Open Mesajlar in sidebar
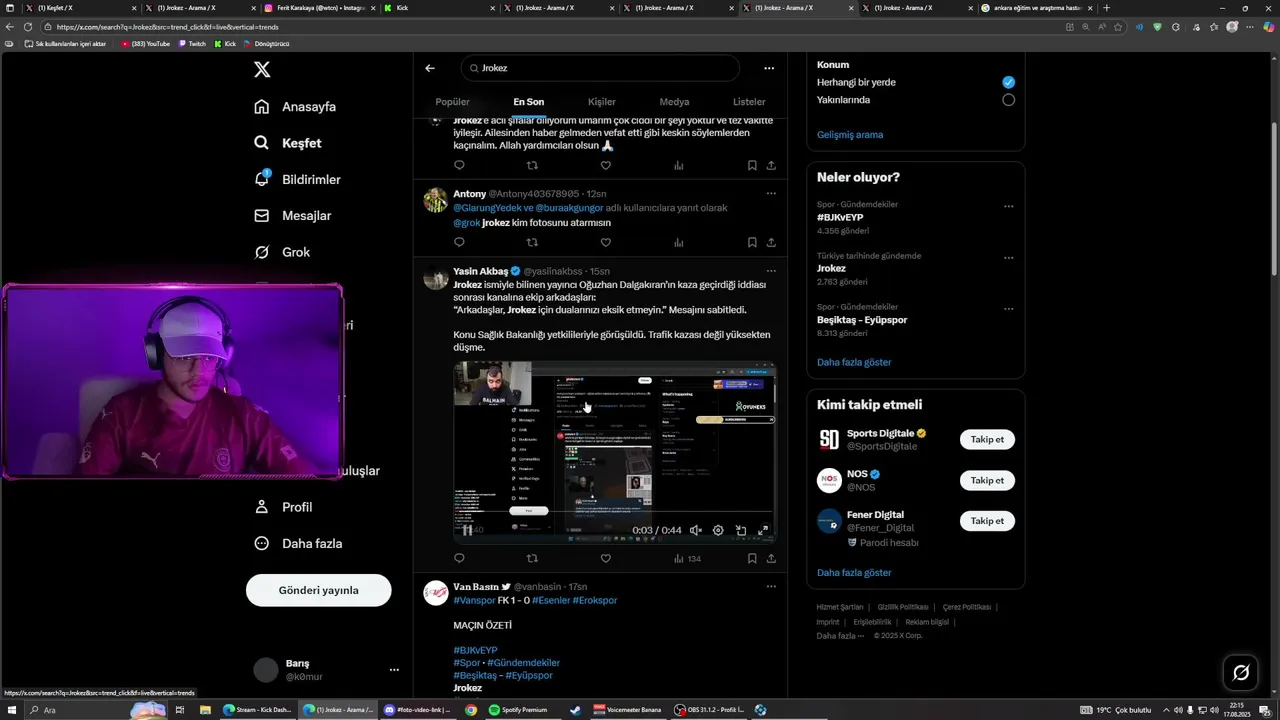The width and height of the screenshot is (1280, 720). point(293,216)
